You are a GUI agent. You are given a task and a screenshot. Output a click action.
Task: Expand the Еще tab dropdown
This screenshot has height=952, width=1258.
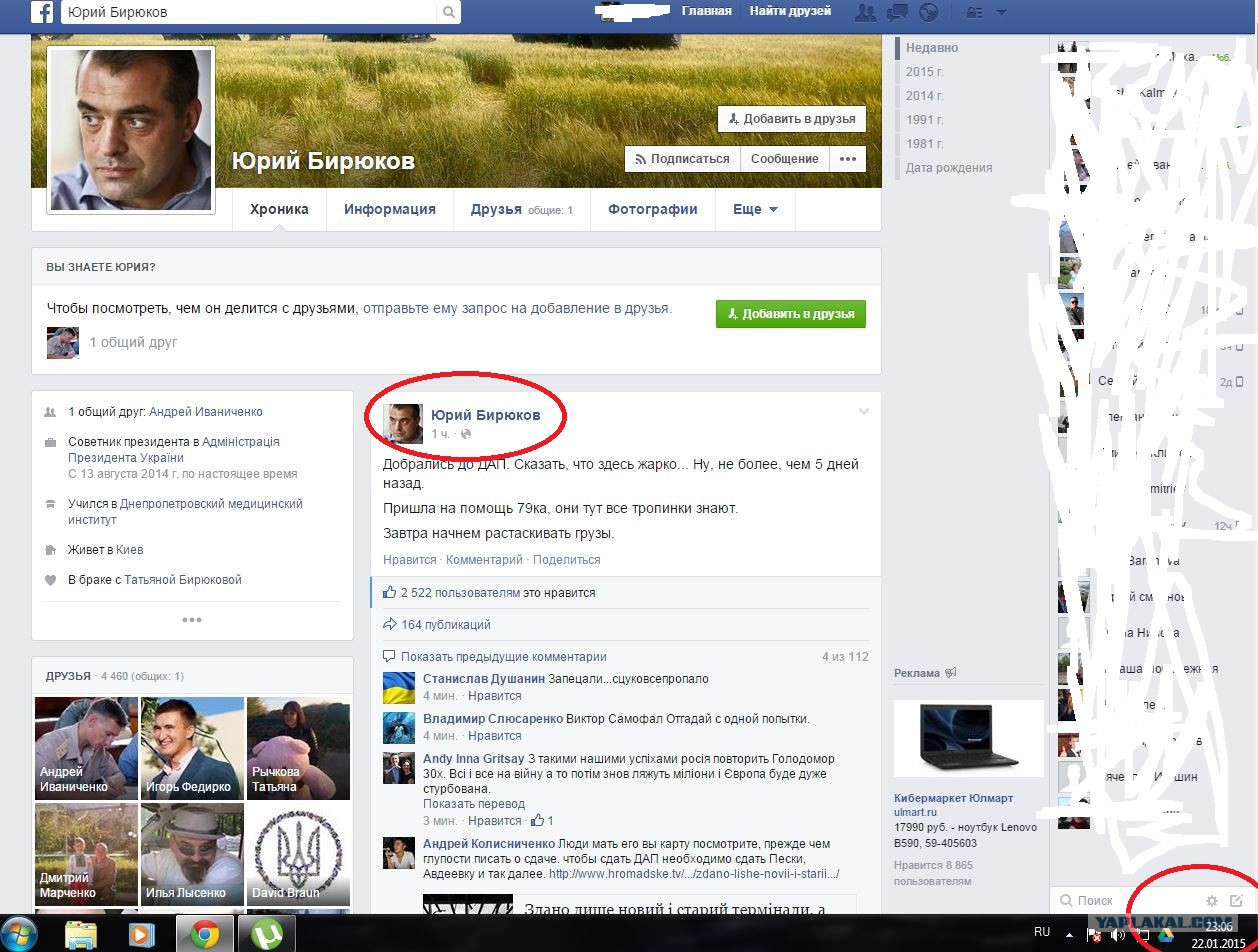click(755, 210)
